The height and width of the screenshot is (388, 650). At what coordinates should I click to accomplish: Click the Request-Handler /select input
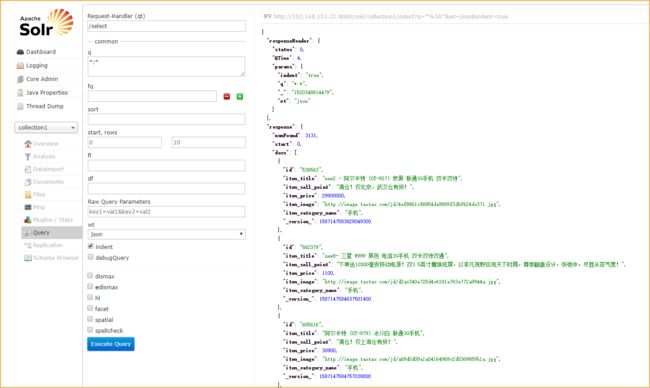166,26
